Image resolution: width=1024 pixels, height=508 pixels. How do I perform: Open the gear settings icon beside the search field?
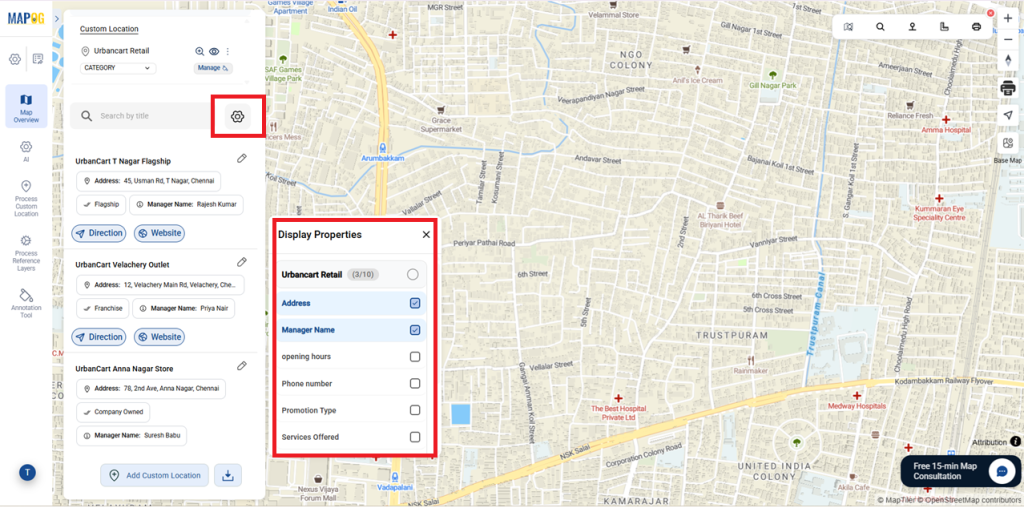(238, 116)
